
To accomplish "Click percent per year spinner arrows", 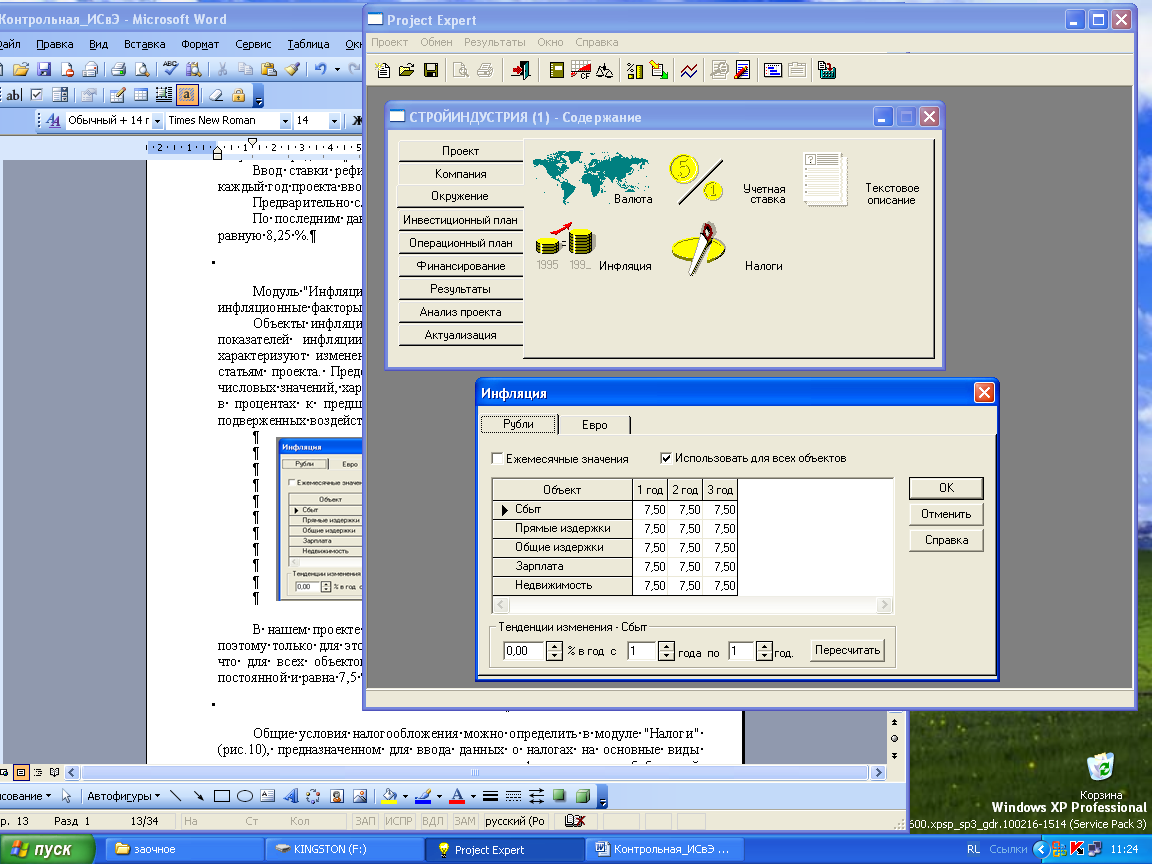I will click(x=555, y=651).
